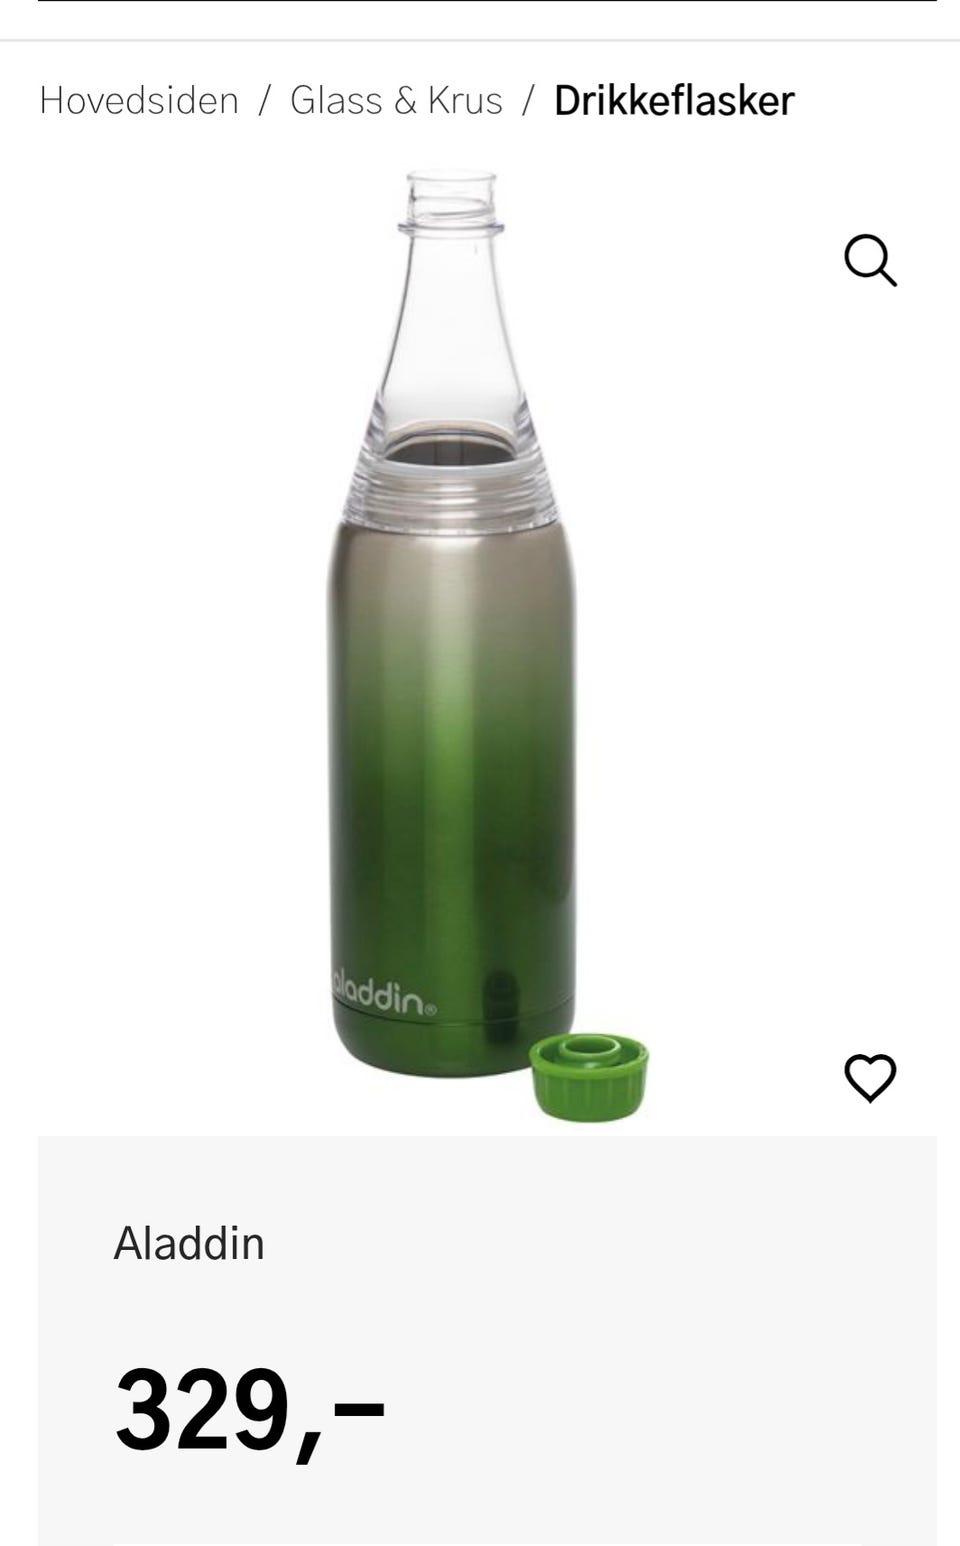Screen dimensions: 960x1546
Task: Select the Drikkeflasker breadcrumb
Action: 674,100
